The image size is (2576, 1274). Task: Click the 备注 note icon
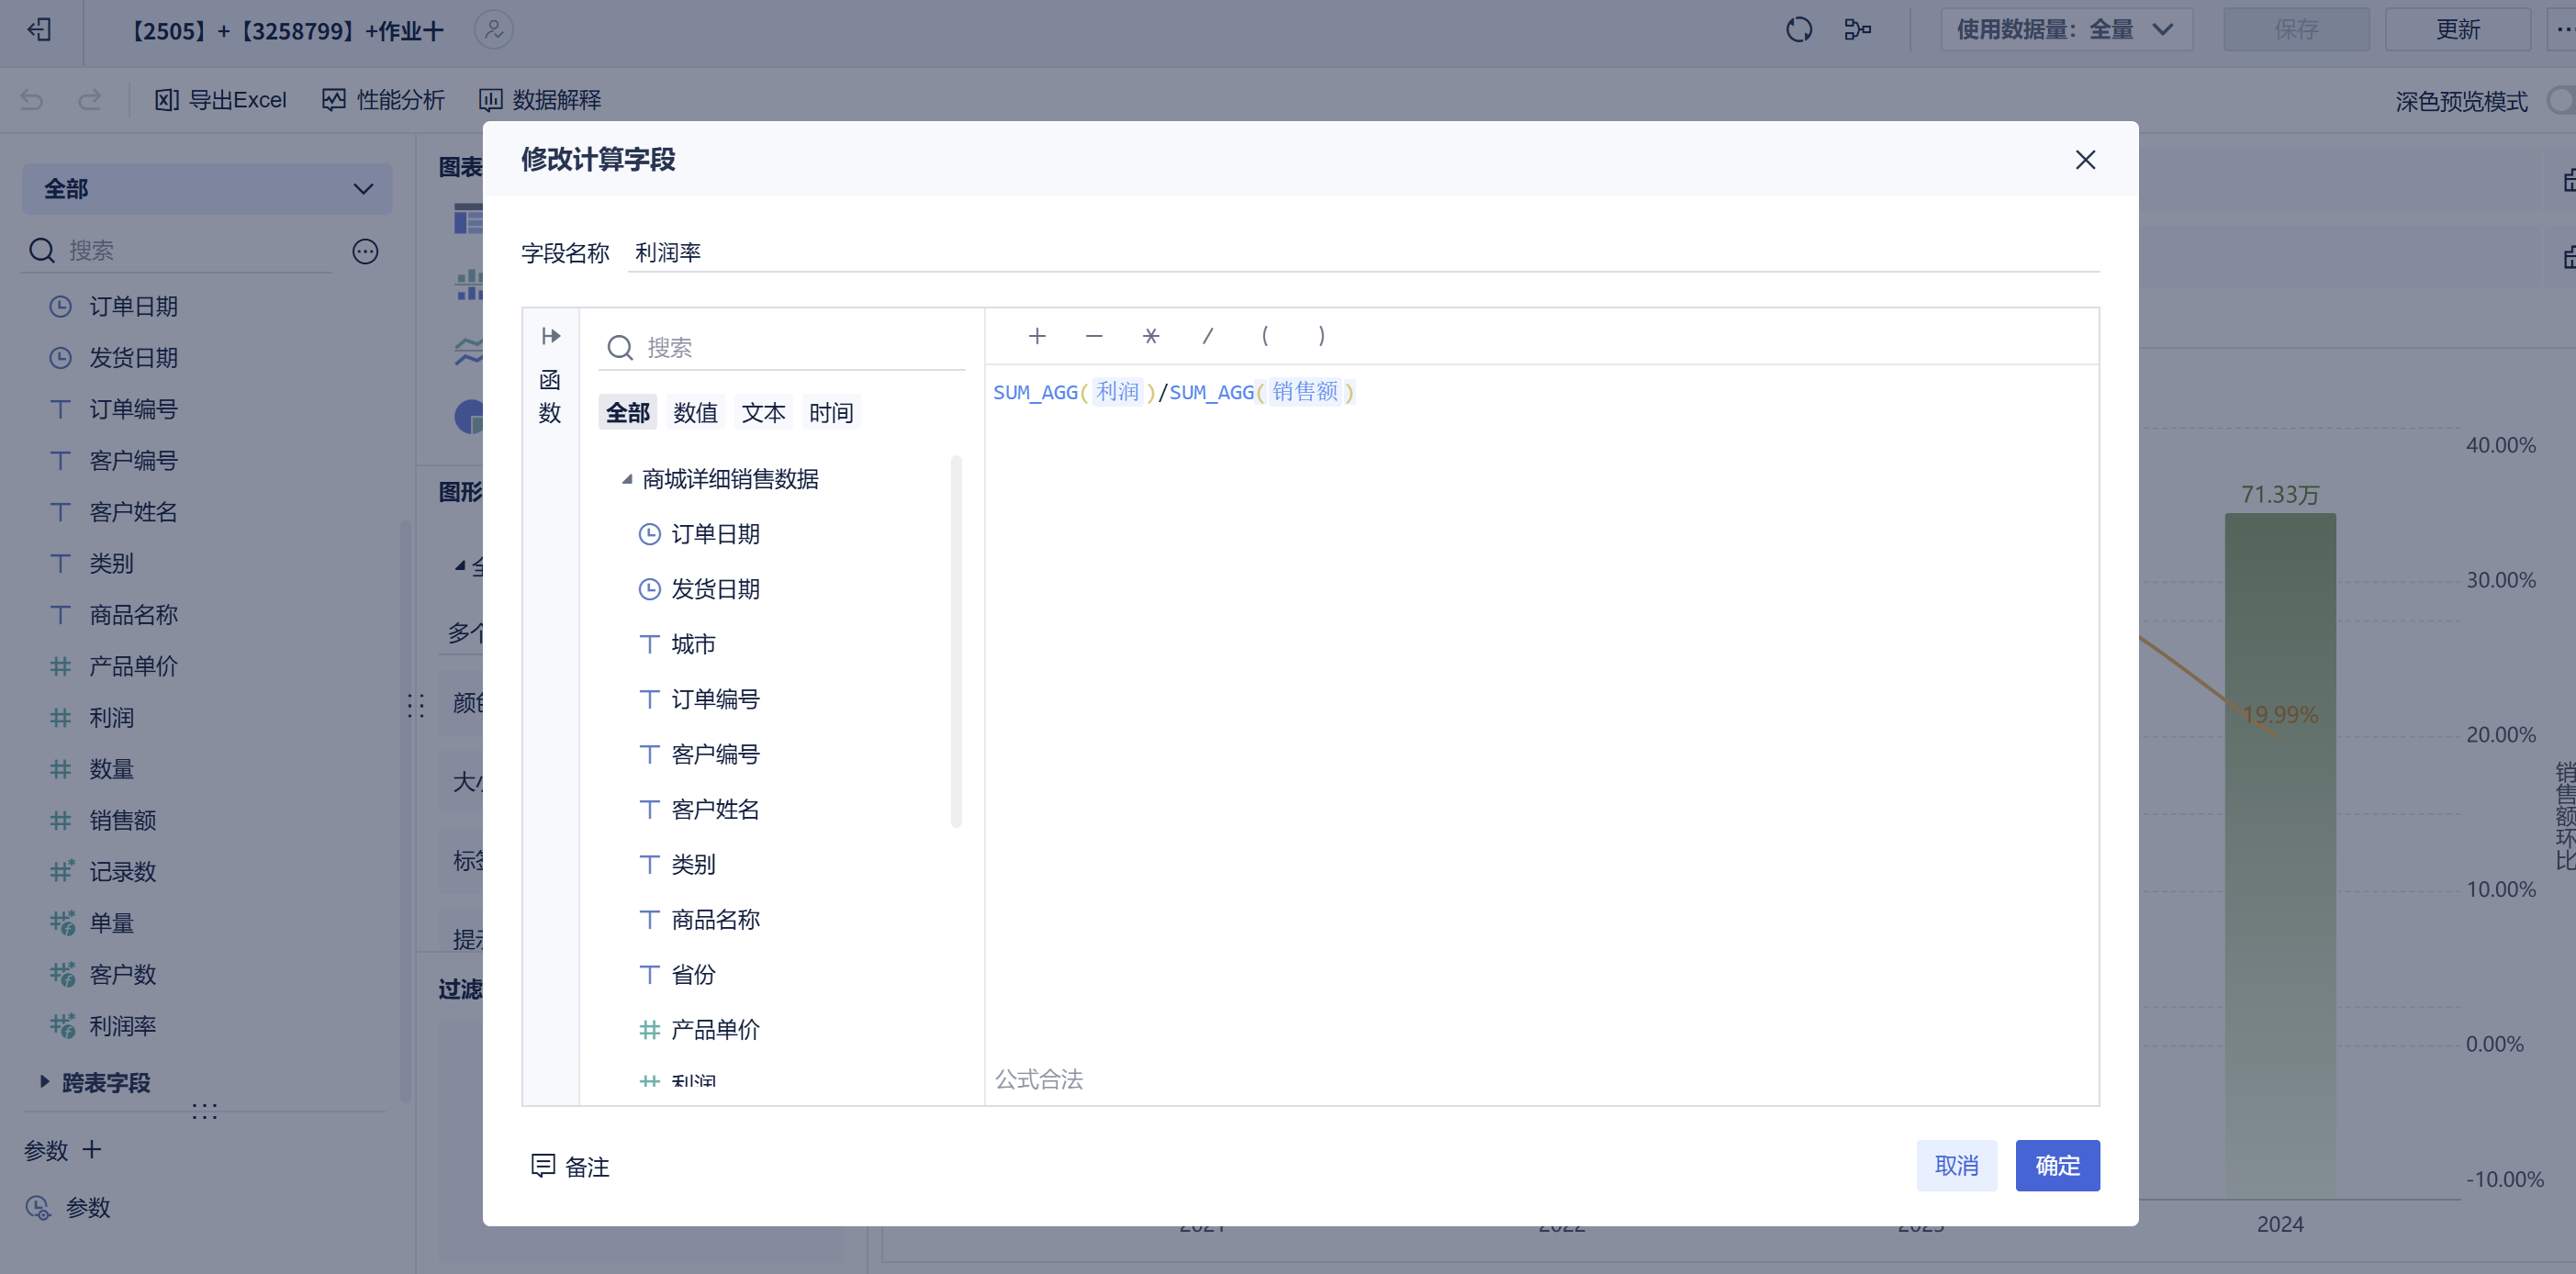[542, 1166]
